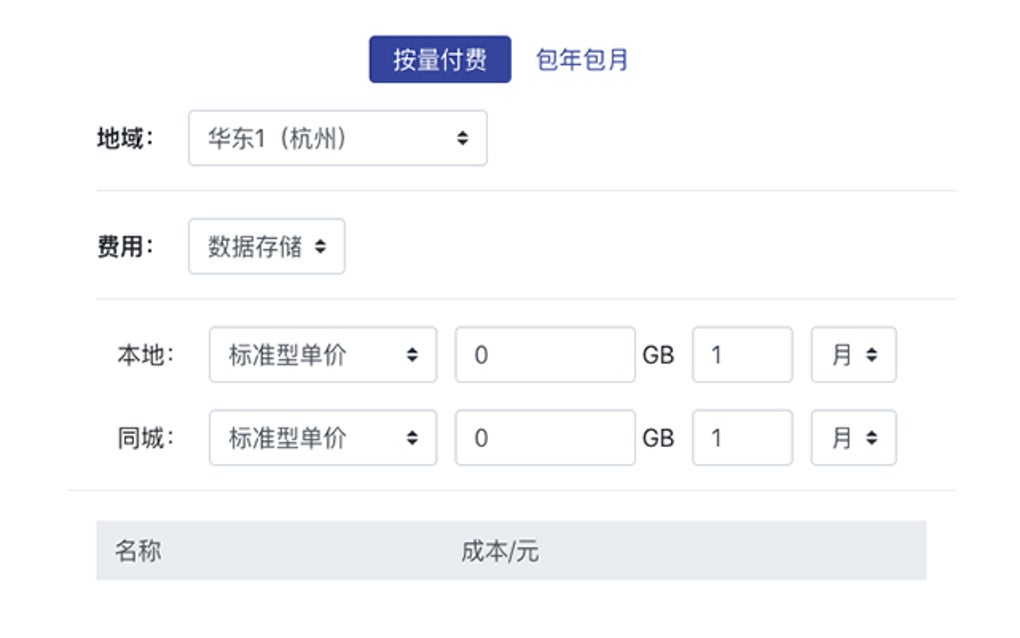1020x638 pixels.
Task: Open the 费用 dropdown showing 数据存储
Action: click(x=266, y=246)
